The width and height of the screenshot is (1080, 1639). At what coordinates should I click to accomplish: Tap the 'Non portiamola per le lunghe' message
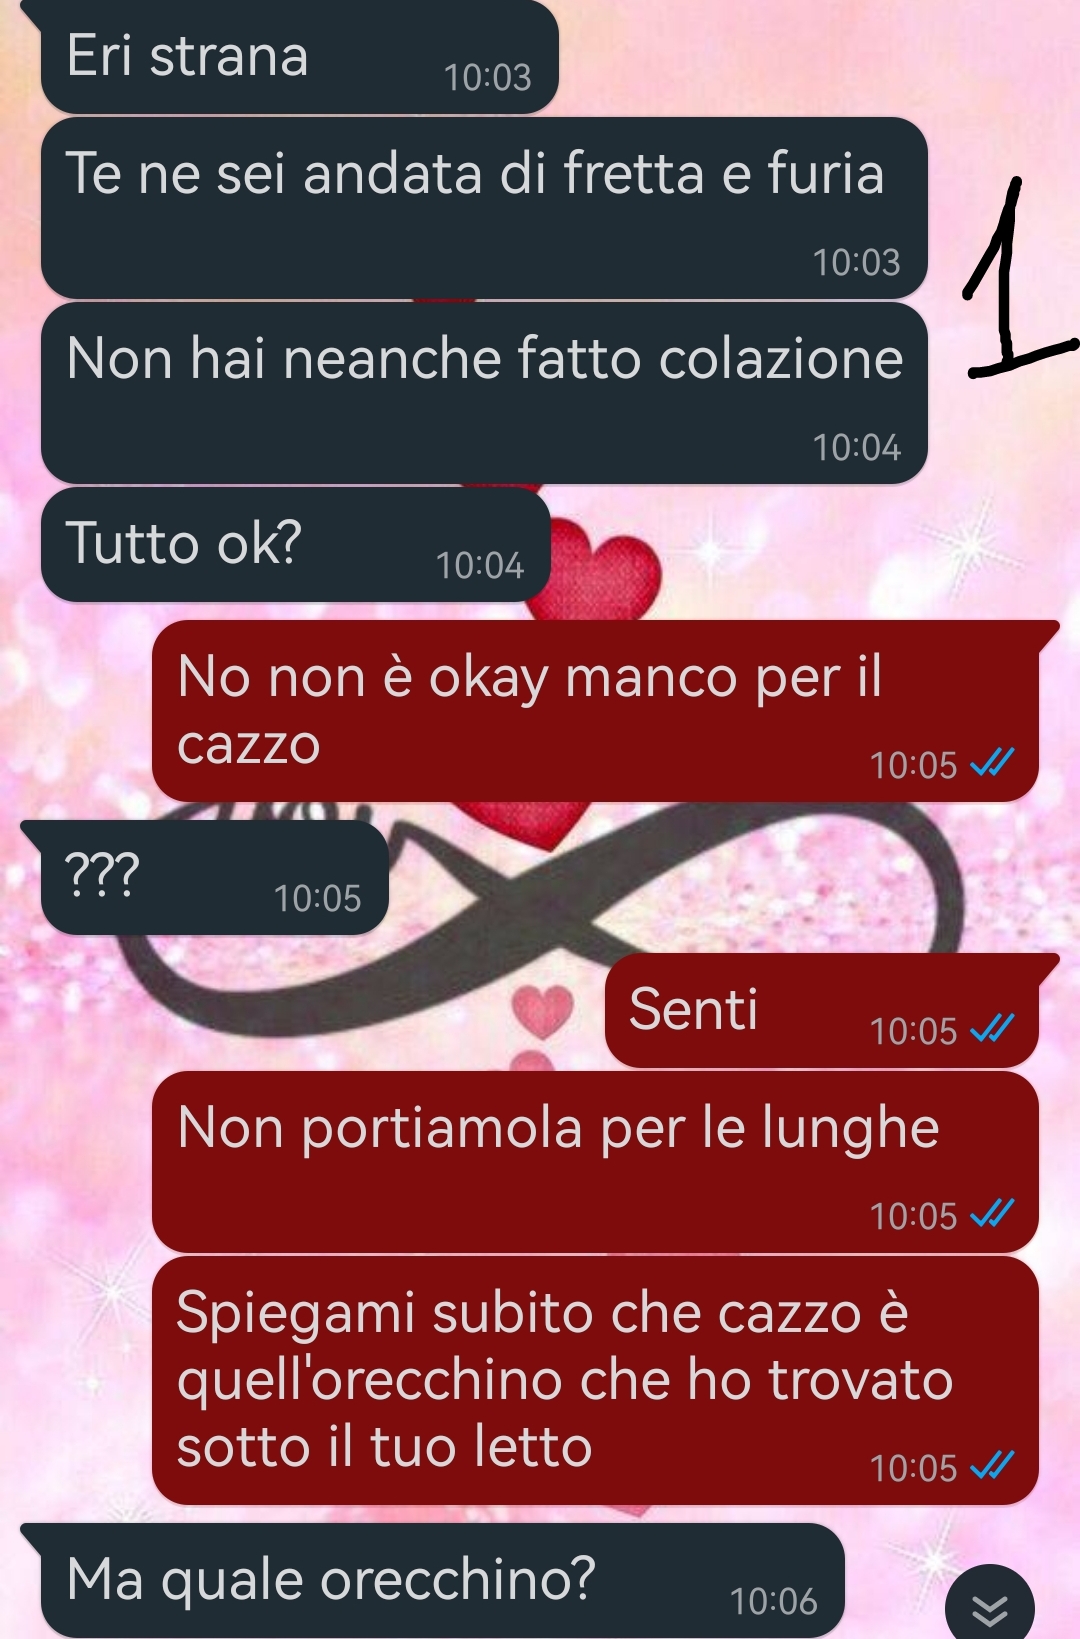(595, 1162)
